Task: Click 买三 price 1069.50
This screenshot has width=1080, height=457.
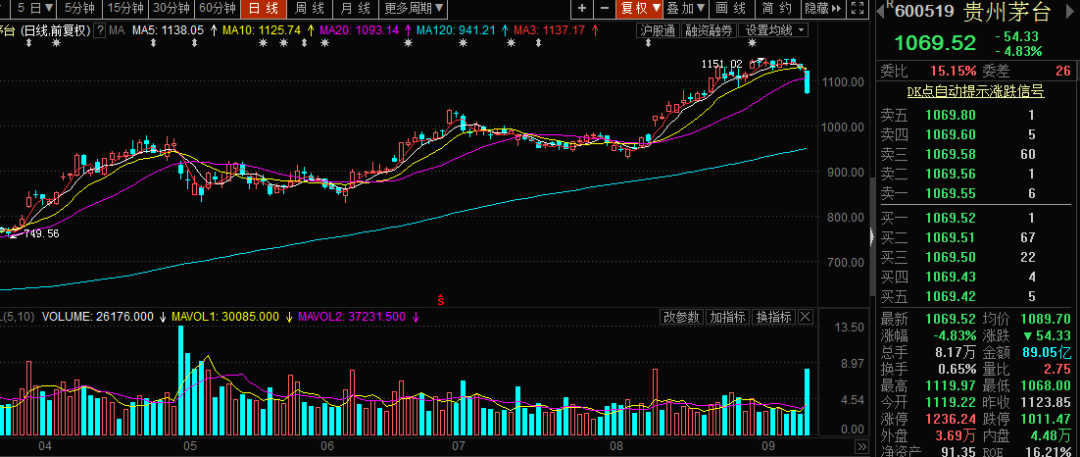Action: click(950, 257)
